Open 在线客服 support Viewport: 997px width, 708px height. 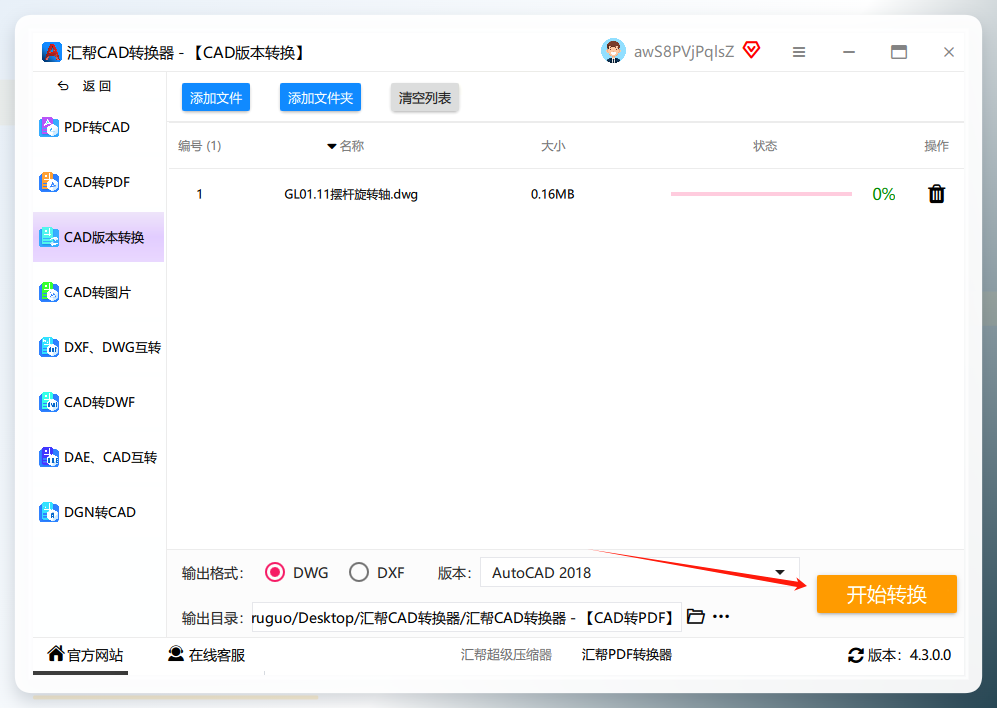pyautogui.click(x=207, y=655)
